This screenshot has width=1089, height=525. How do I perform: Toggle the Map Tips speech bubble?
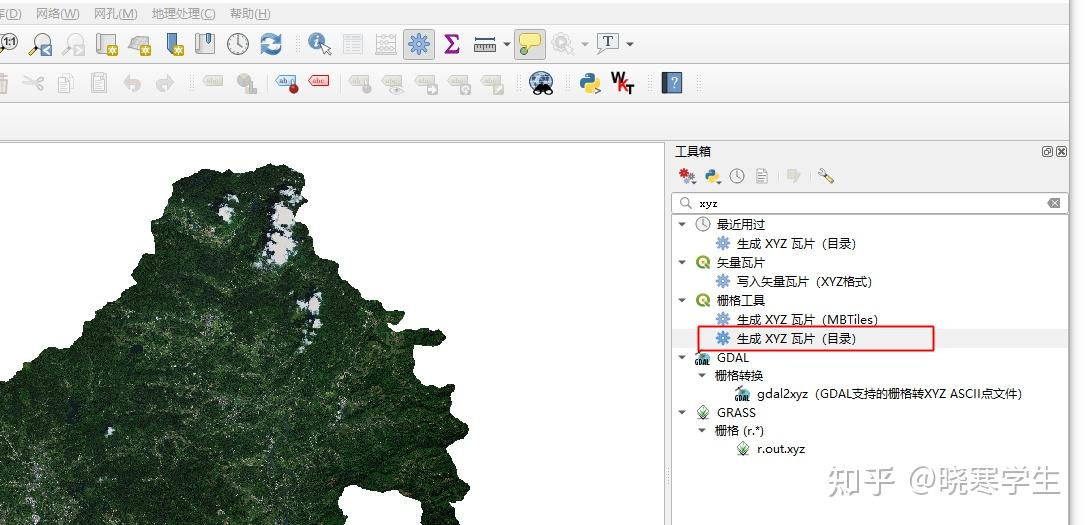tap(529, 44)
